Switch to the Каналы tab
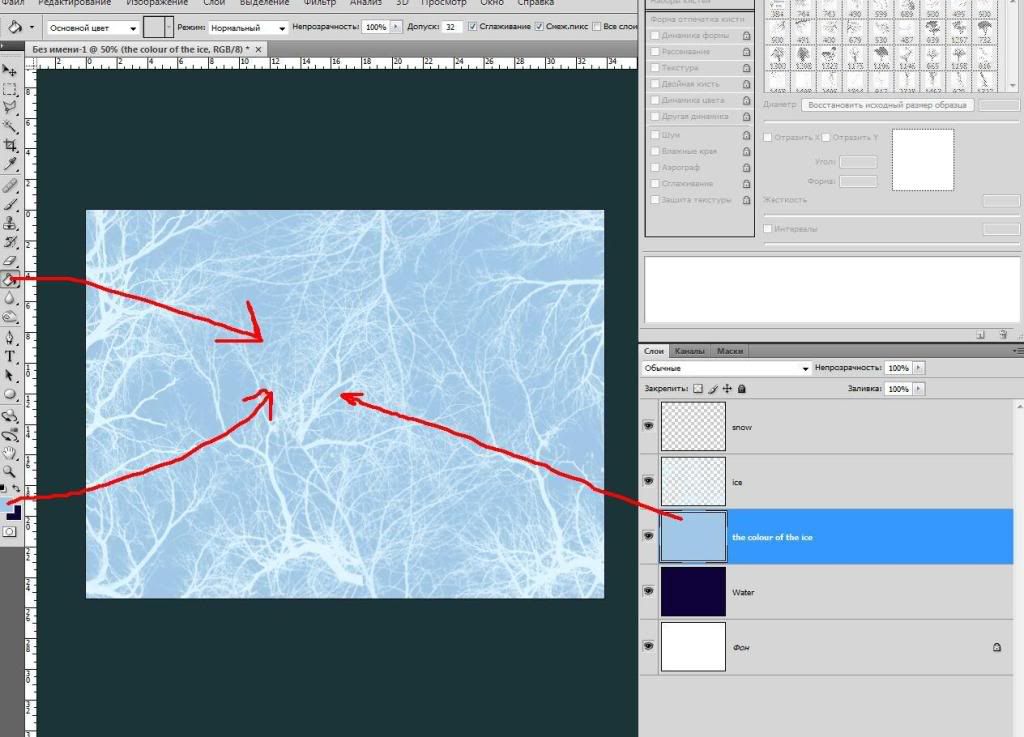This screenshot has width=1024, height=737. tap(689, 351)
